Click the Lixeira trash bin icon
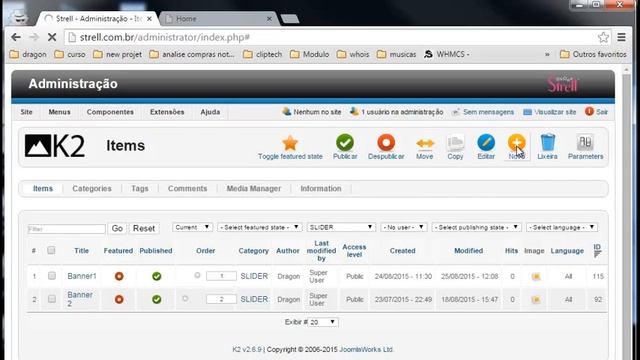The width and height of the screenshot is (640, 360). [x=547, y=142]
